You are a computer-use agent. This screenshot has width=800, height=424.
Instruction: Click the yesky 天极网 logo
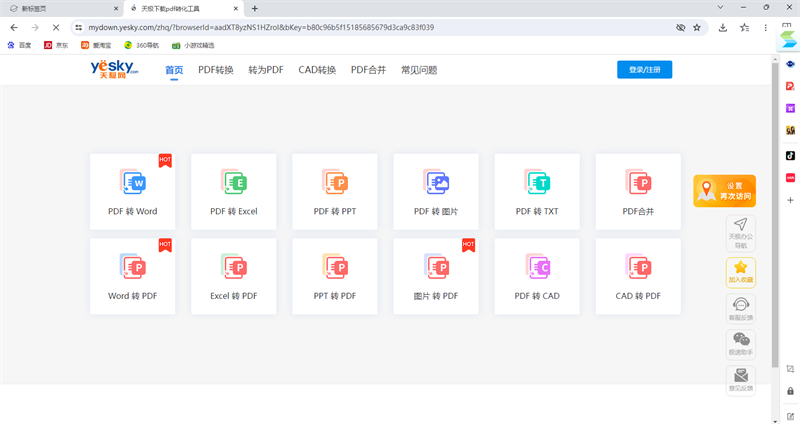coord(114,69)
